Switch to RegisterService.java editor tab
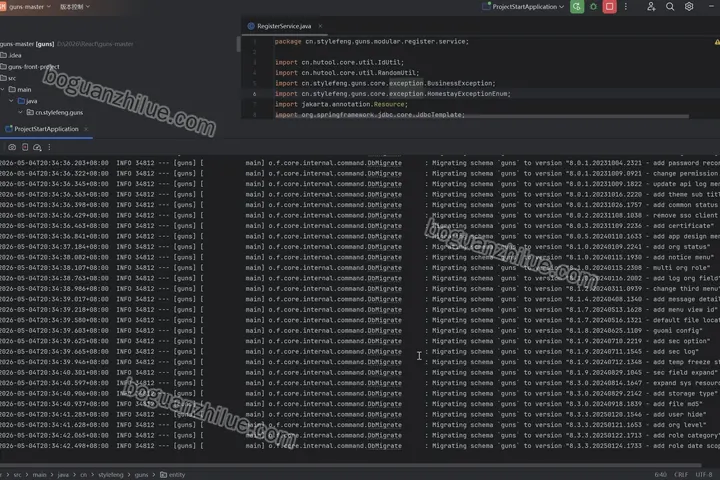This screenshot has height=480, width=720. coord(284,26)
